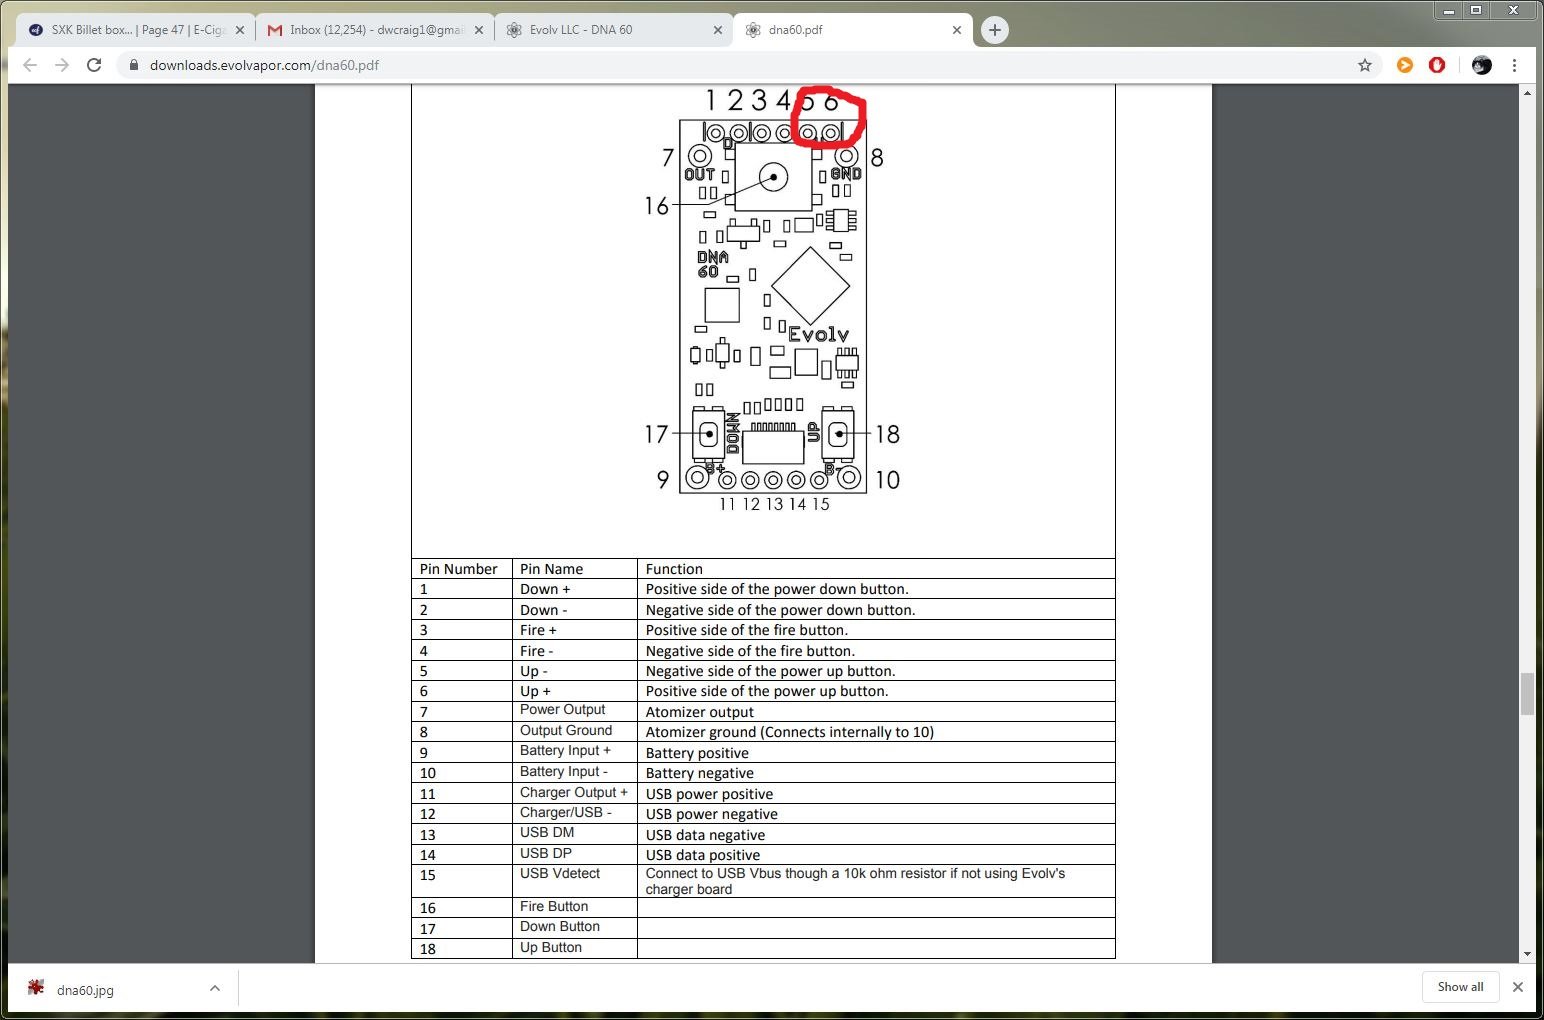Viewport: 1544px width, 1020px height.
Task: Click the Show all downloads button
Action: [1460, 987]
